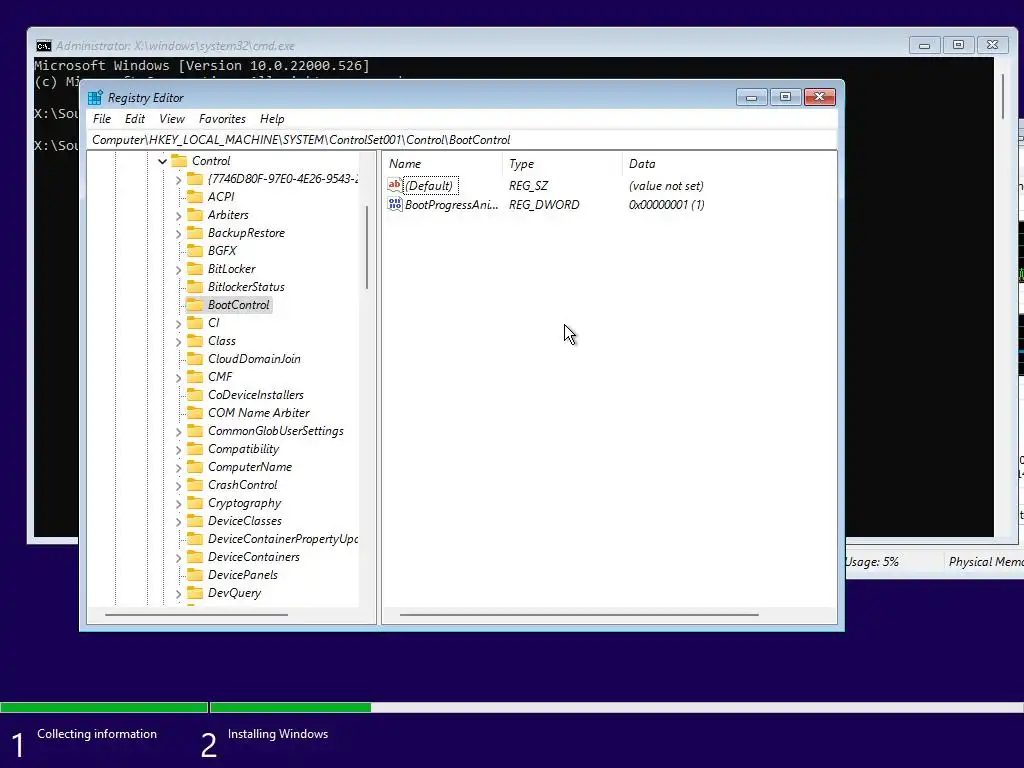Image resolution: width=1024 pixels, height=768 pixels.
Task: Select the DevicePanels folder icon
Action: pyautogui.click(x=195, y=575)
